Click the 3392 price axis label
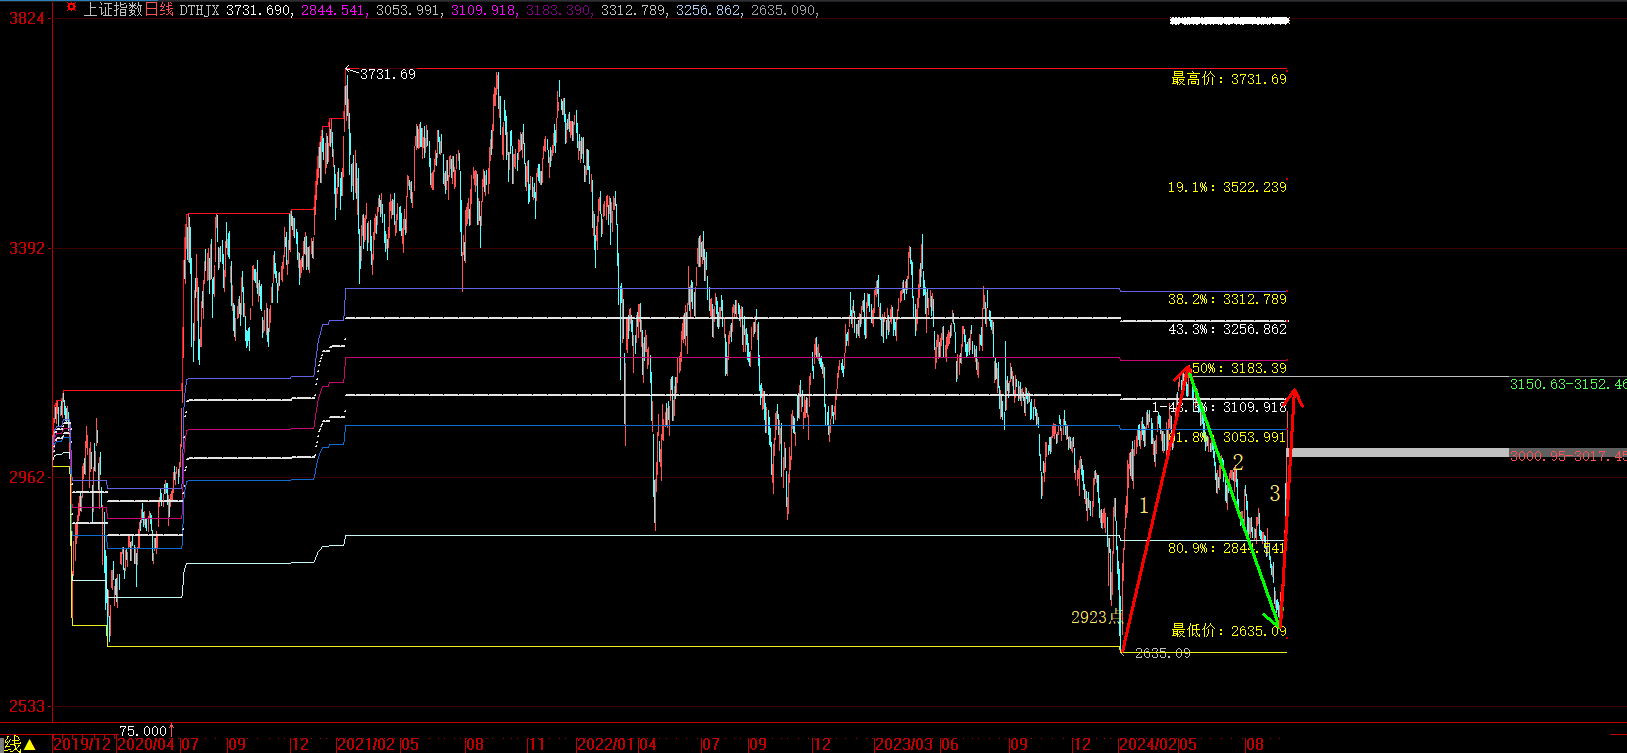This screenshot has width=1627, height=753. 27,248
